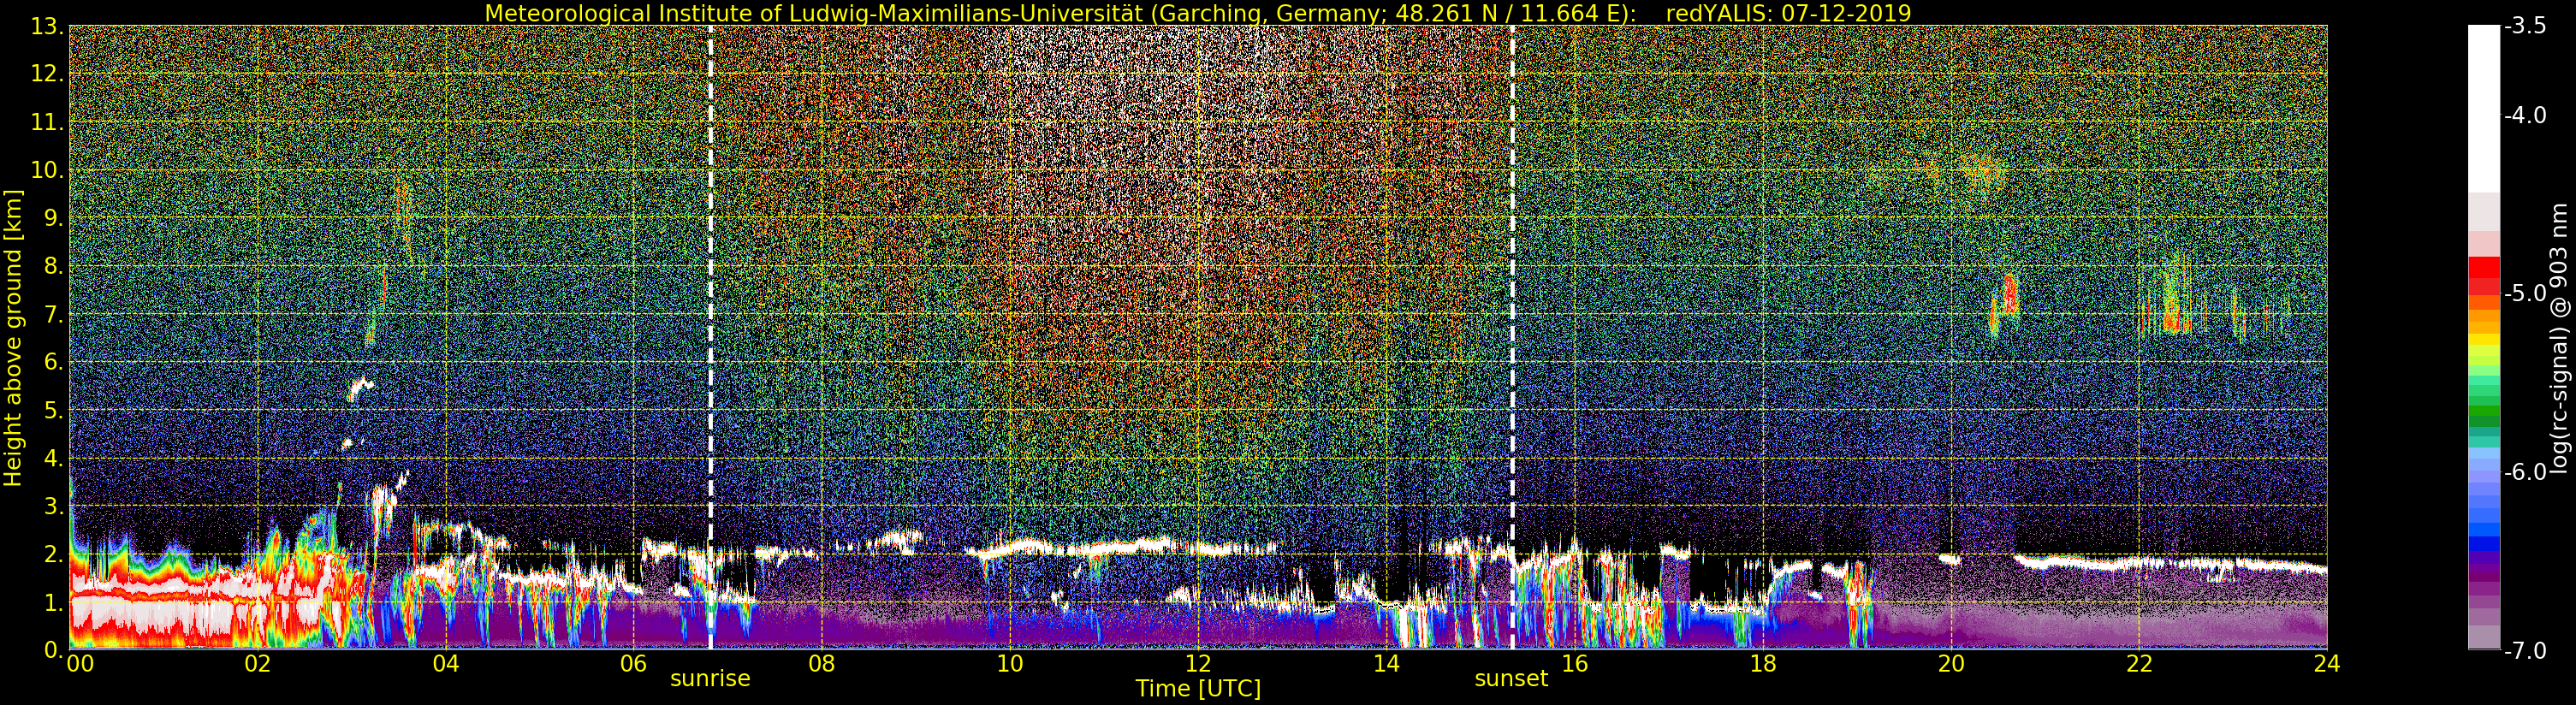Click the 13 km height tick label
The width and height of the screenshot is (2576, 705).
coord(46,27)
